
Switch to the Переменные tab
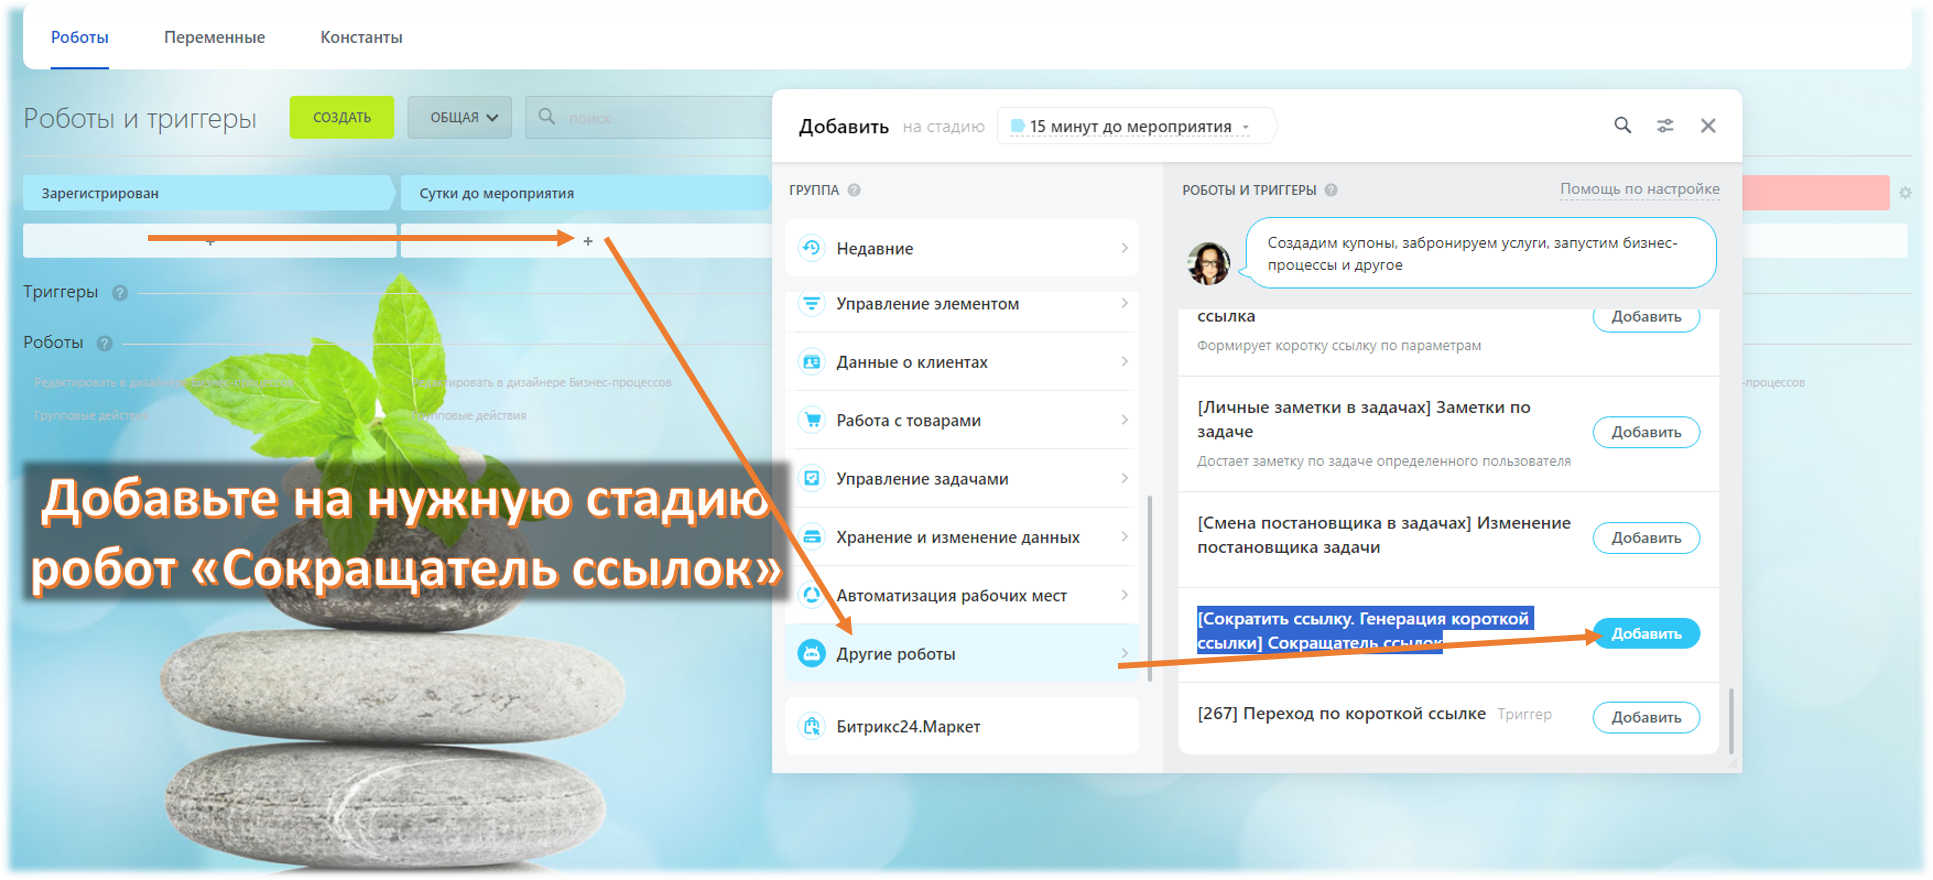(214, 37)
